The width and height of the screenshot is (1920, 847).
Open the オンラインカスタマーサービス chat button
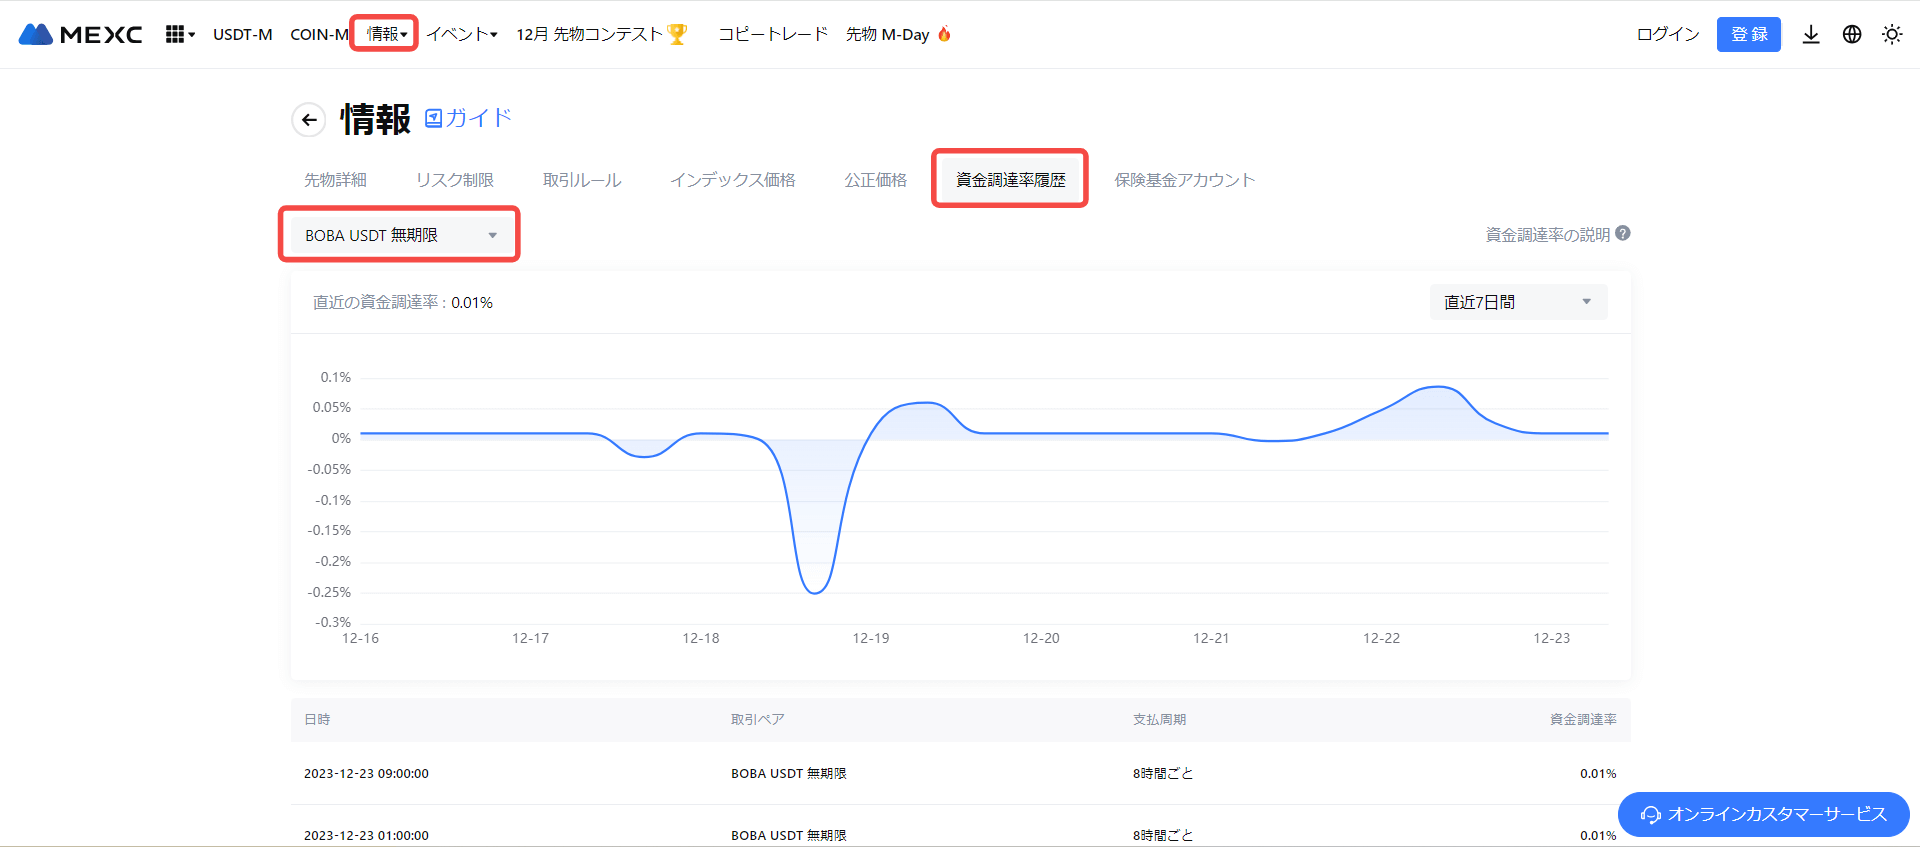[x=1763, y=814]
